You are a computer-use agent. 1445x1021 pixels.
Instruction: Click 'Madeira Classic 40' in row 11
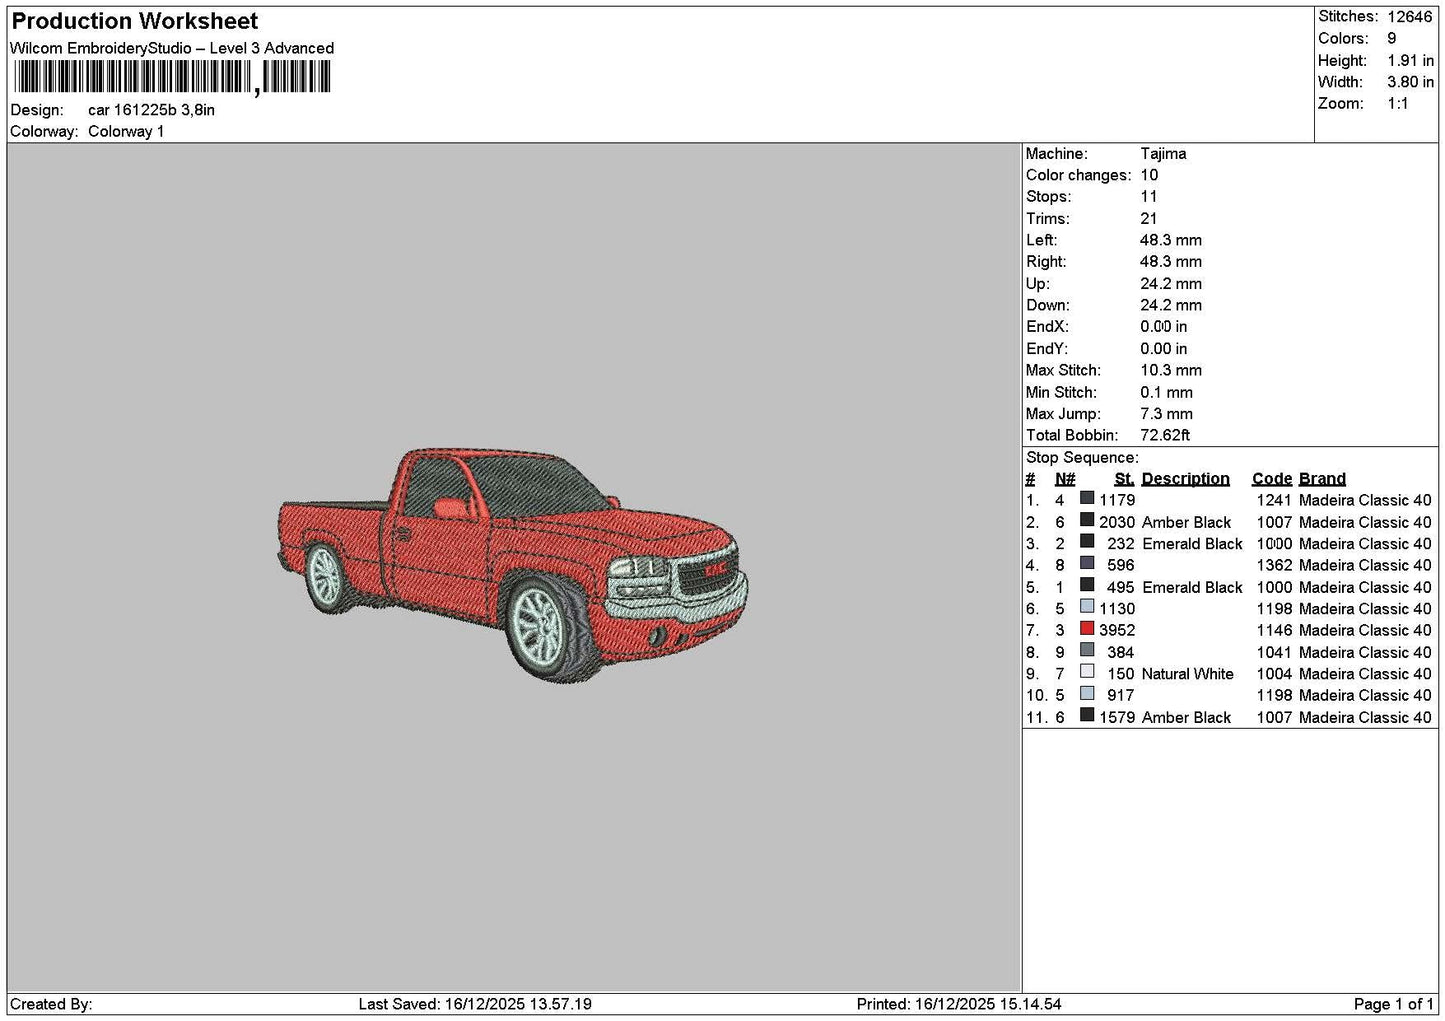pyautogui.click(x=1365, y=717)
